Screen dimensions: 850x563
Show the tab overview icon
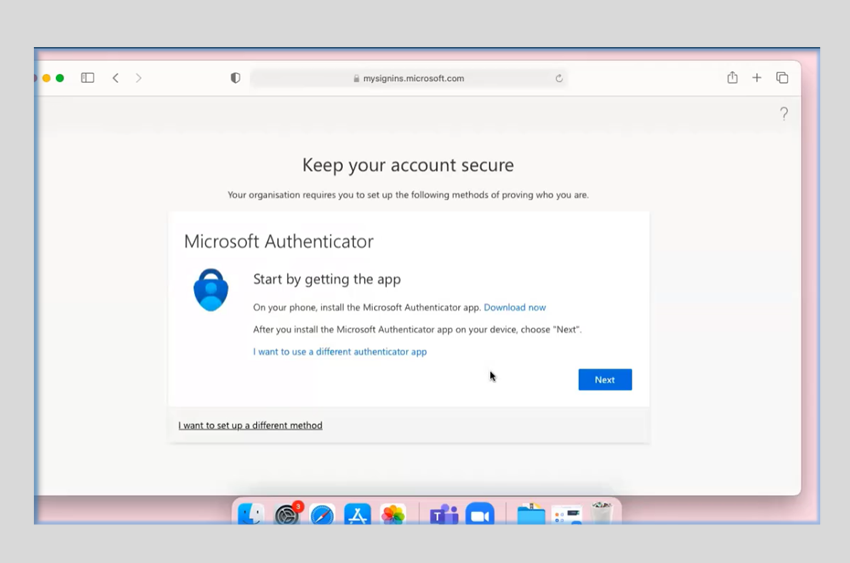[782, 78]
